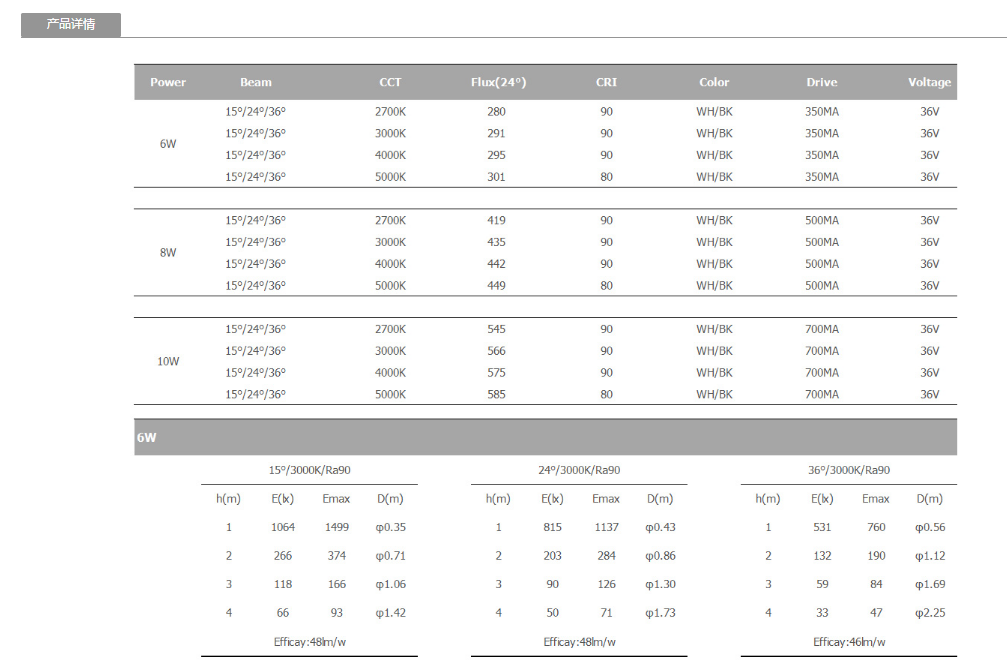Click the Power column header

pos(168,82)
